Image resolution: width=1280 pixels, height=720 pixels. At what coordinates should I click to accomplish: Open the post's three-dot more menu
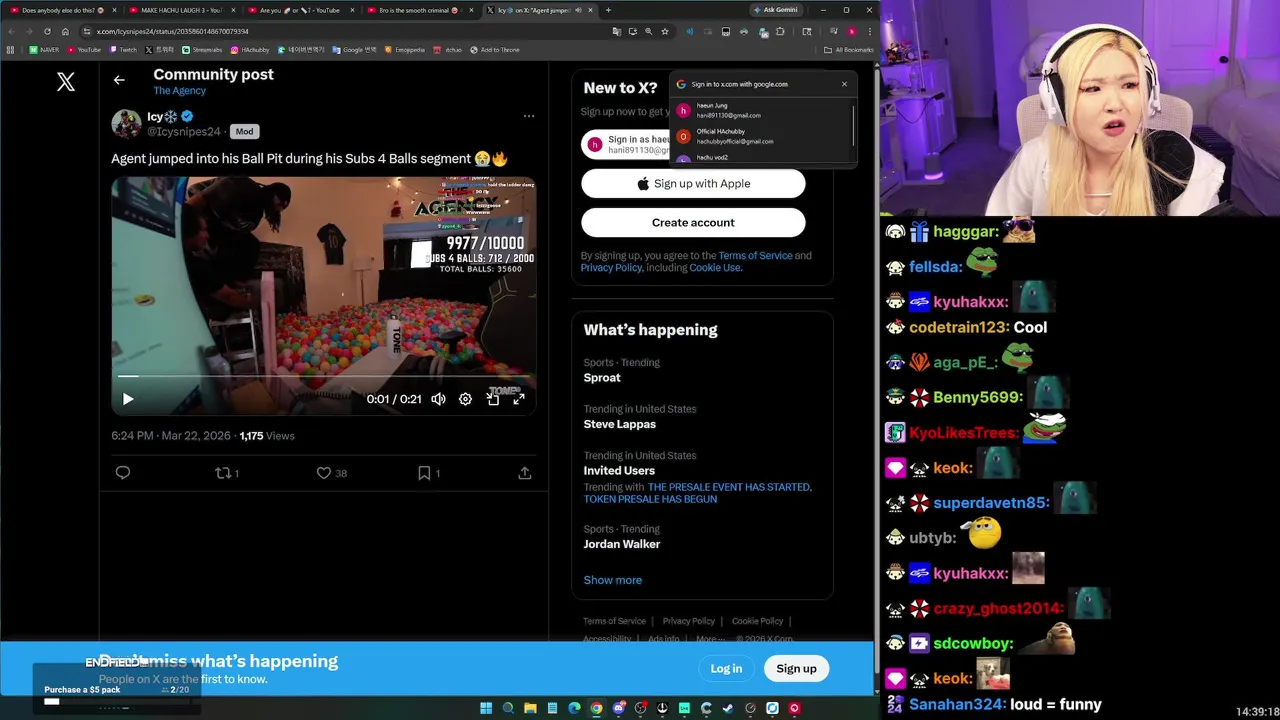[529, 116]
